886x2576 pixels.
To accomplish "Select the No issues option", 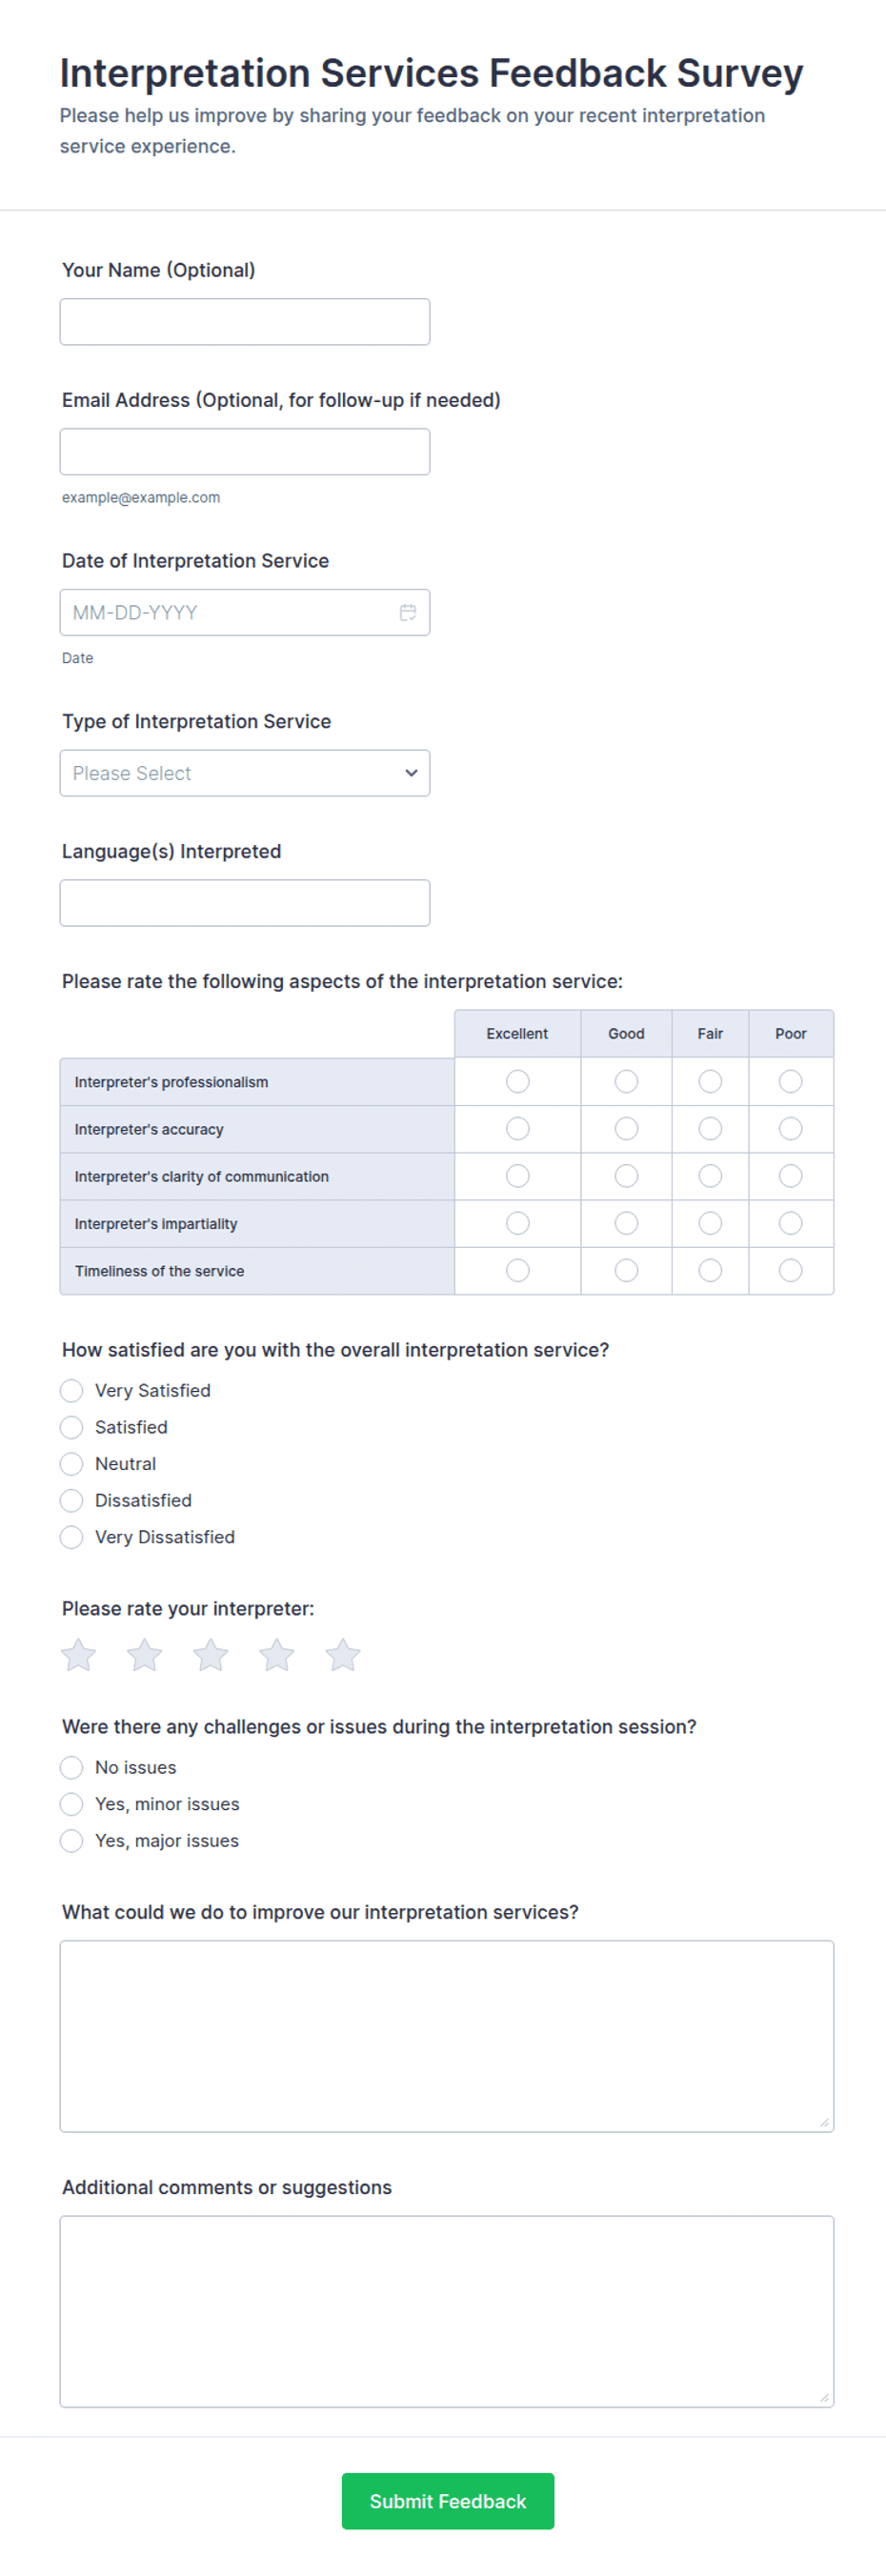I will click(x=71, y=1767).
